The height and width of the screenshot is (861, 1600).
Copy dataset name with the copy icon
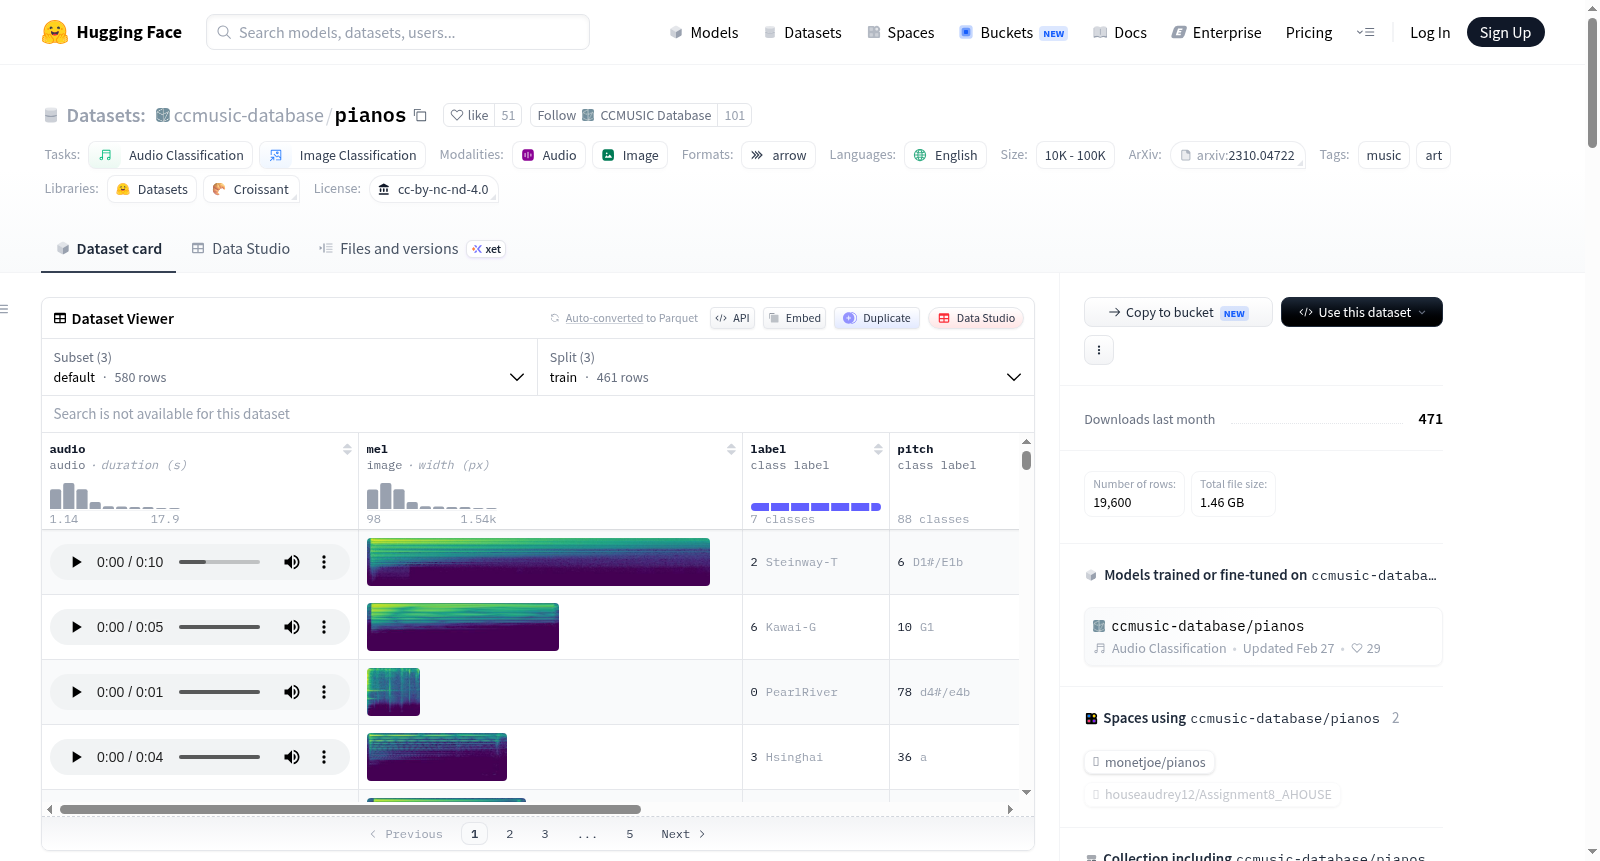421,115
